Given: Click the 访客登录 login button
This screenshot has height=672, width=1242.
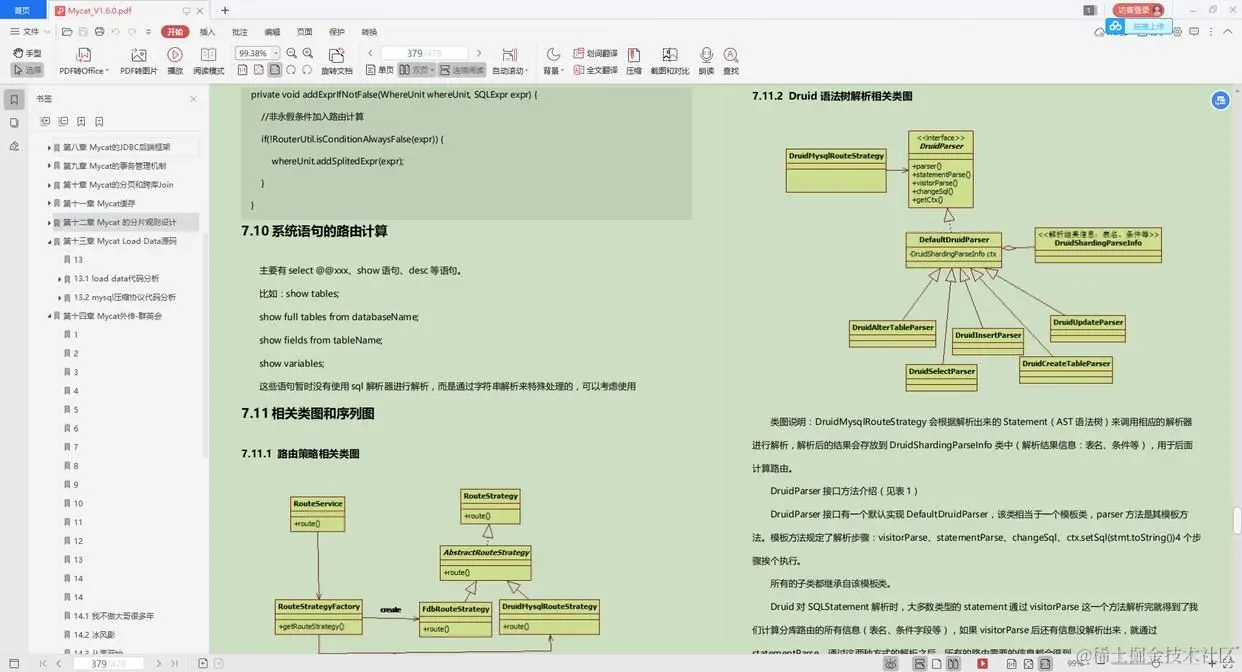Looking at the screenshot, I should click(1138, 10).
